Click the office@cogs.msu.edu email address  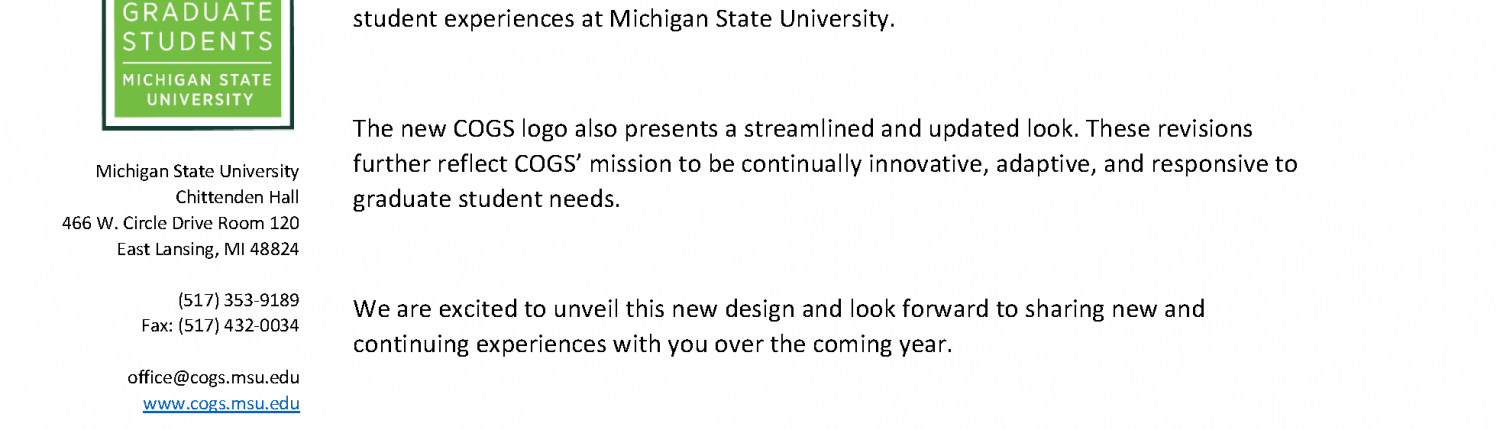214,378
